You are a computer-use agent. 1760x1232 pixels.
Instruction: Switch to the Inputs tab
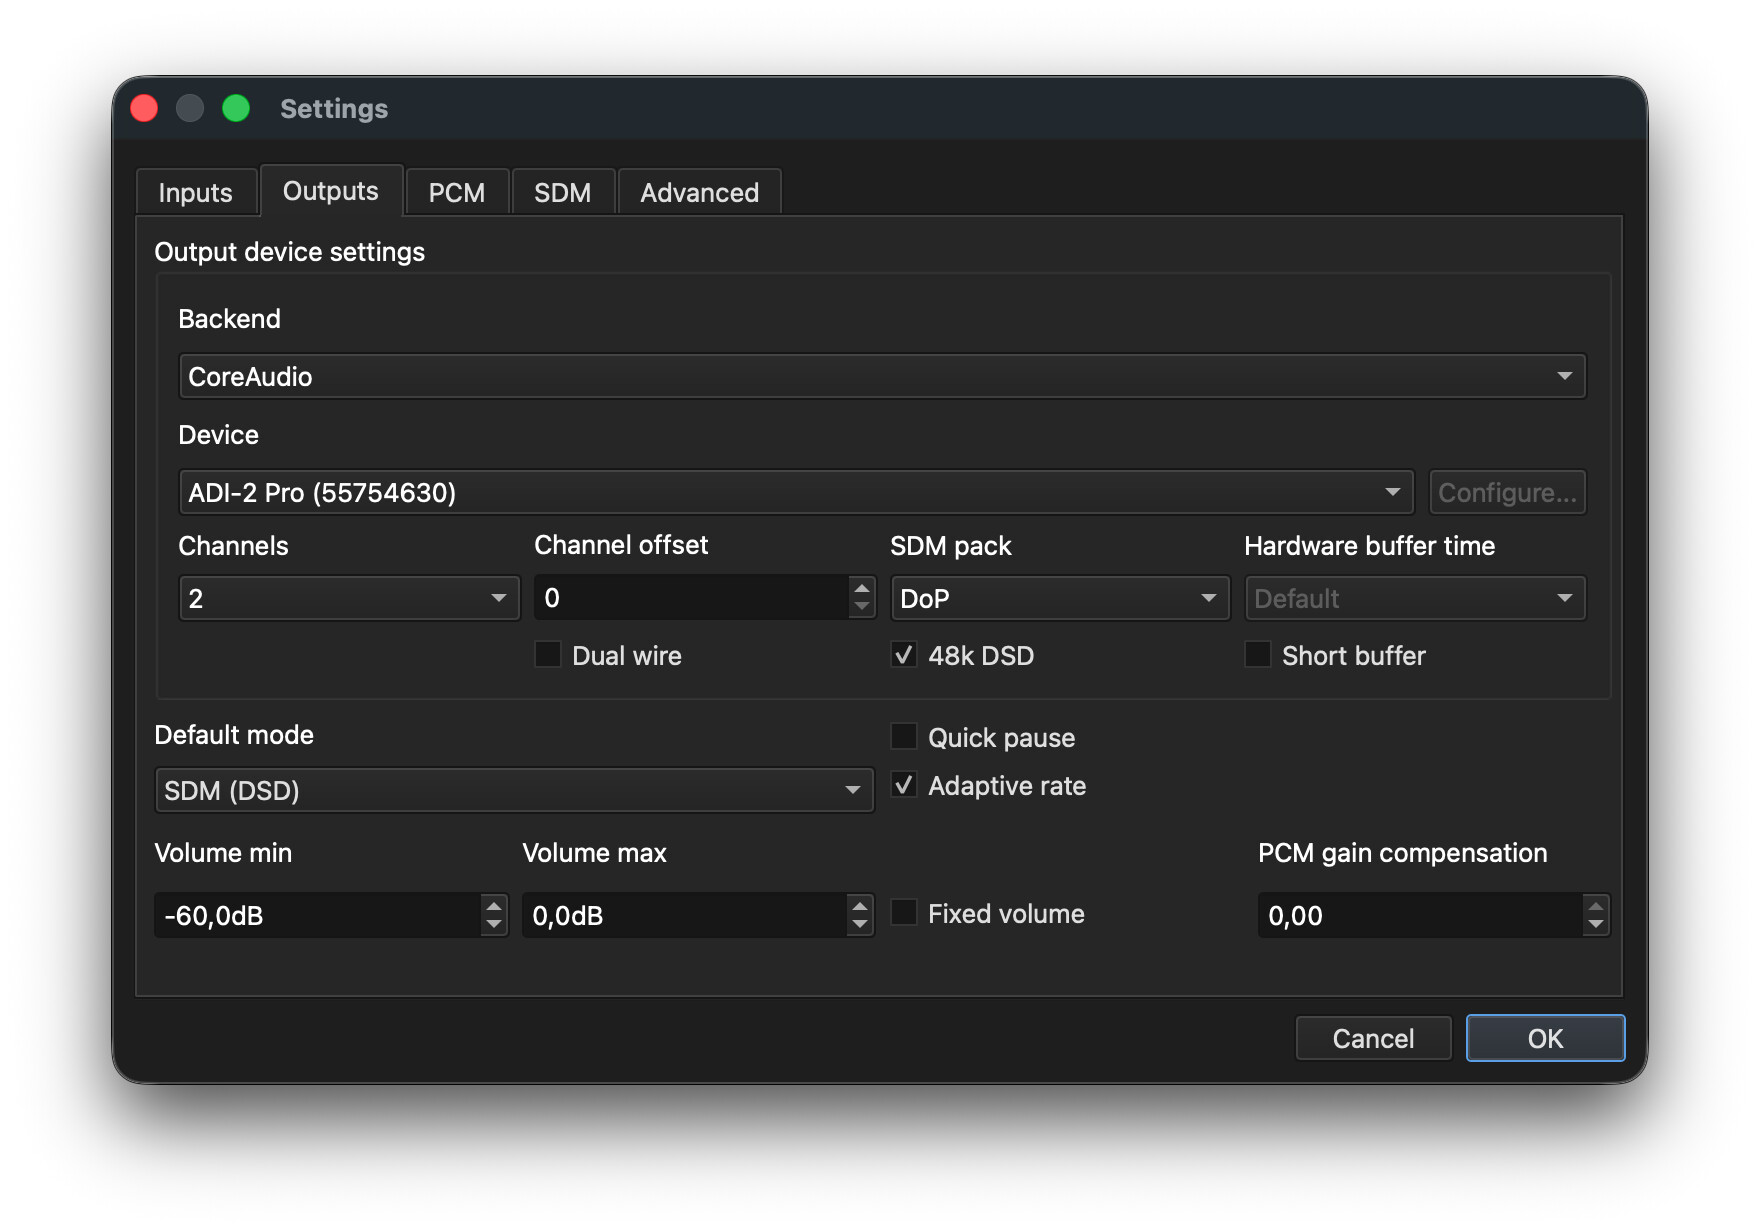click(x=195, y=192)
